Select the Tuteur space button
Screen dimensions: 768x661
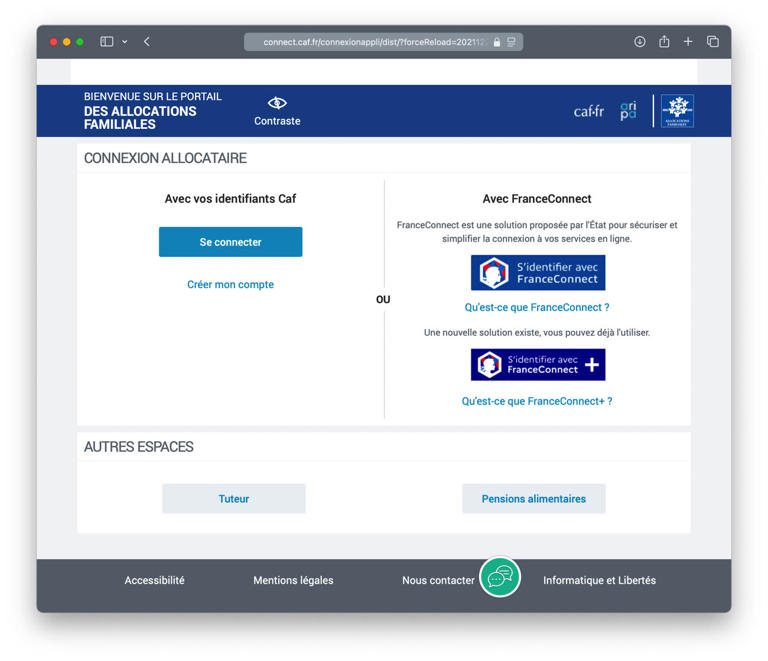(234, 498)
